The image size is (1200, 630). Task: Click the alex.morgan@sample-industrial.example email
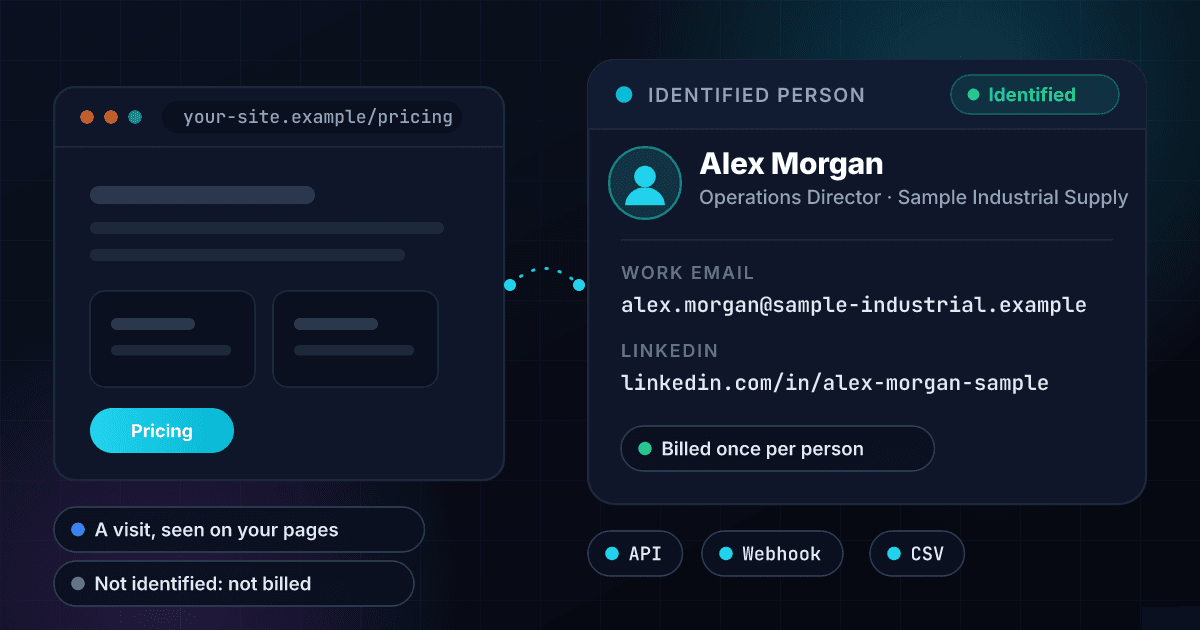click(854, 304)
